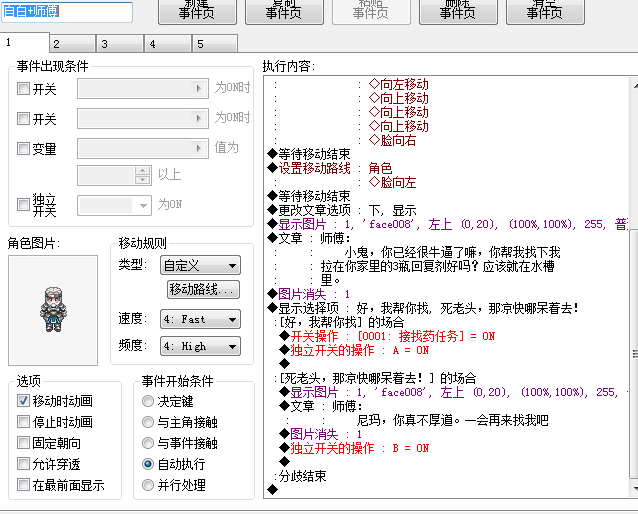
Task: Check the 停止时动画 option
Action: coord(23,422)
